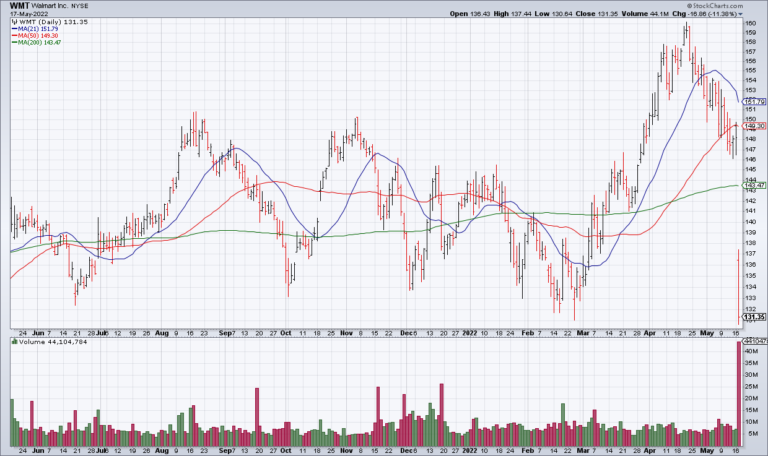Click the tall red volume bar on May 17

(740, 394)
